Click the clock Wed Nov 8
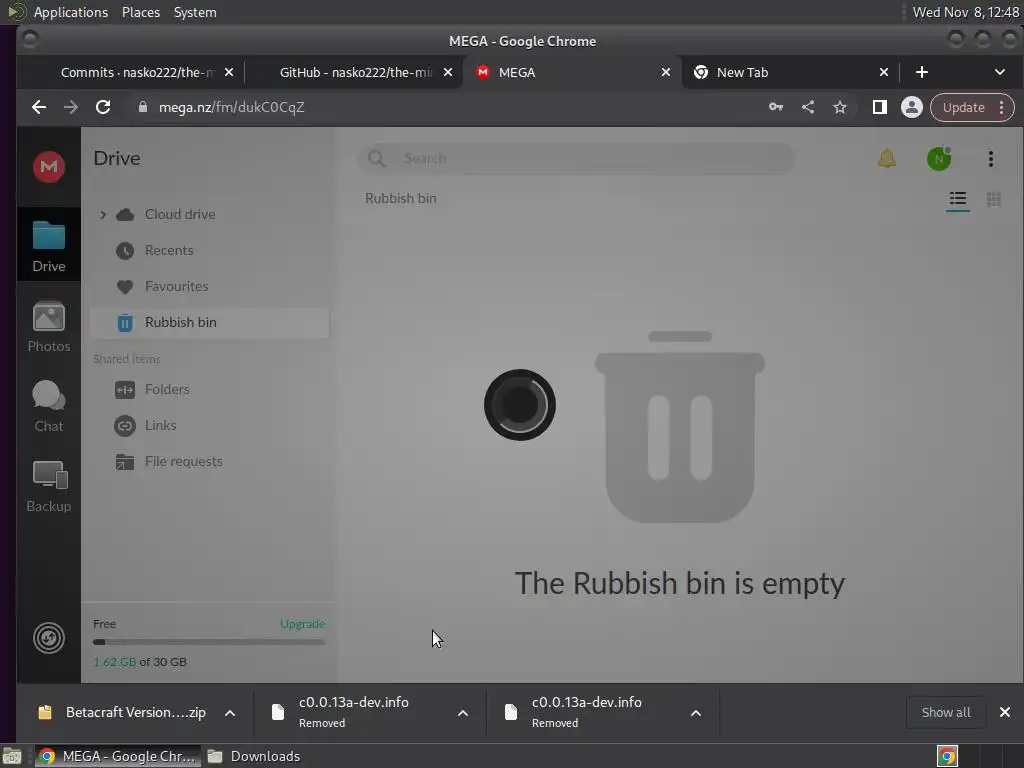Screen dimensions: 1024x768 pos(965,12)
